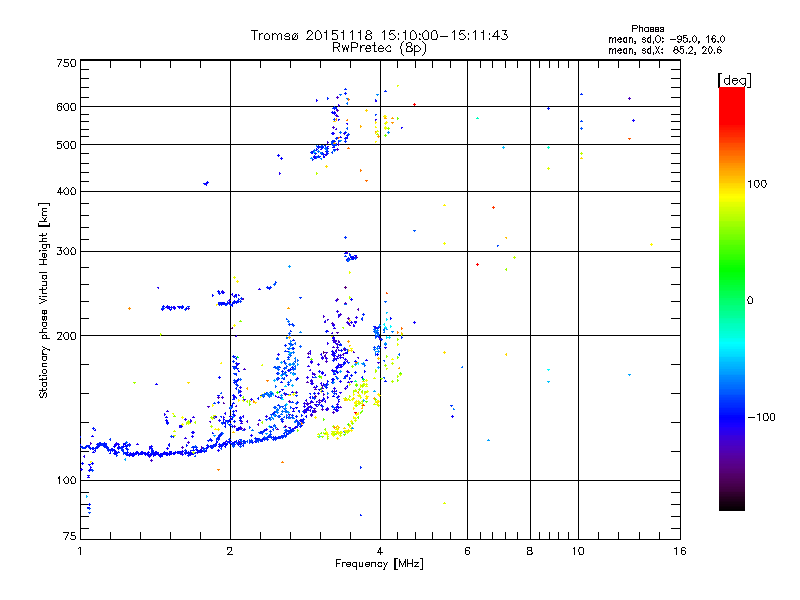Click the '[deg]' colorbar unit label
This screenshot has width=800, height=600.
coord(734,80)
